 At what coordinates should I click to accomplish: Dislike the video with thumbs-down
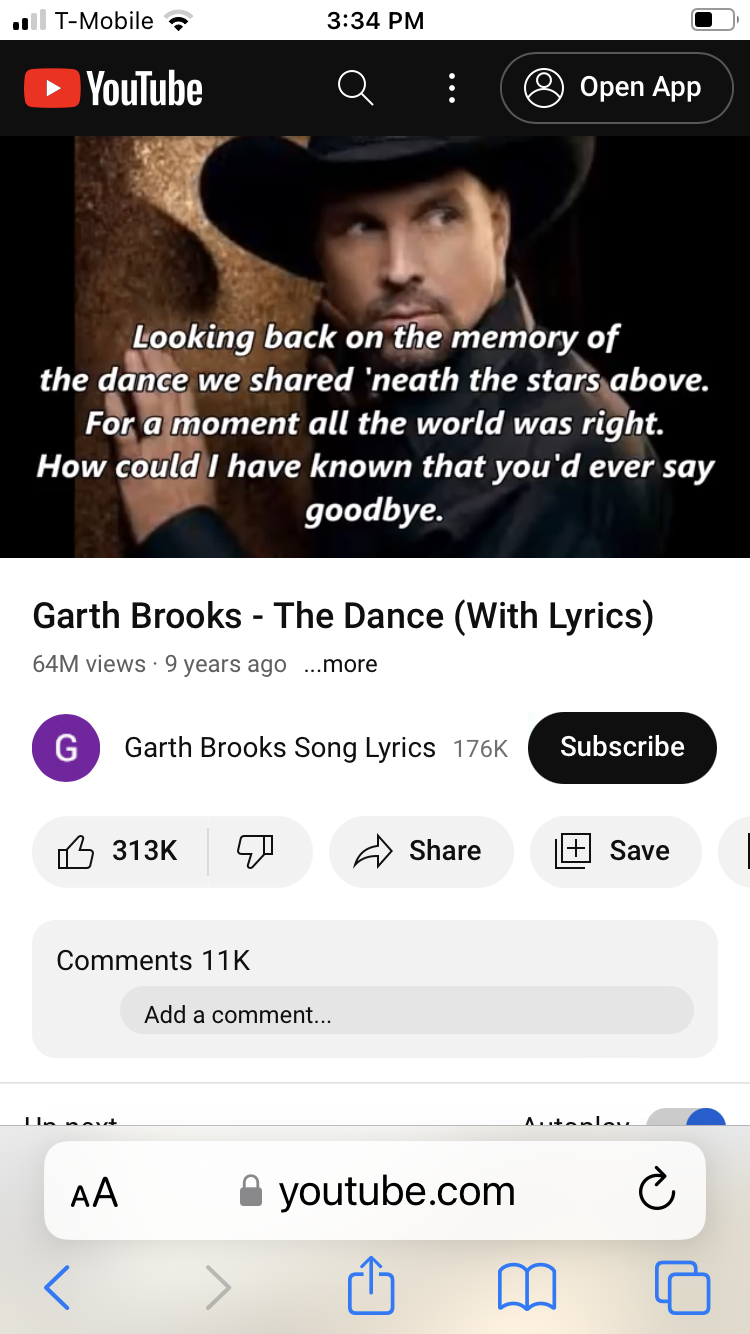pyautogui.click(x=256, y=851)
